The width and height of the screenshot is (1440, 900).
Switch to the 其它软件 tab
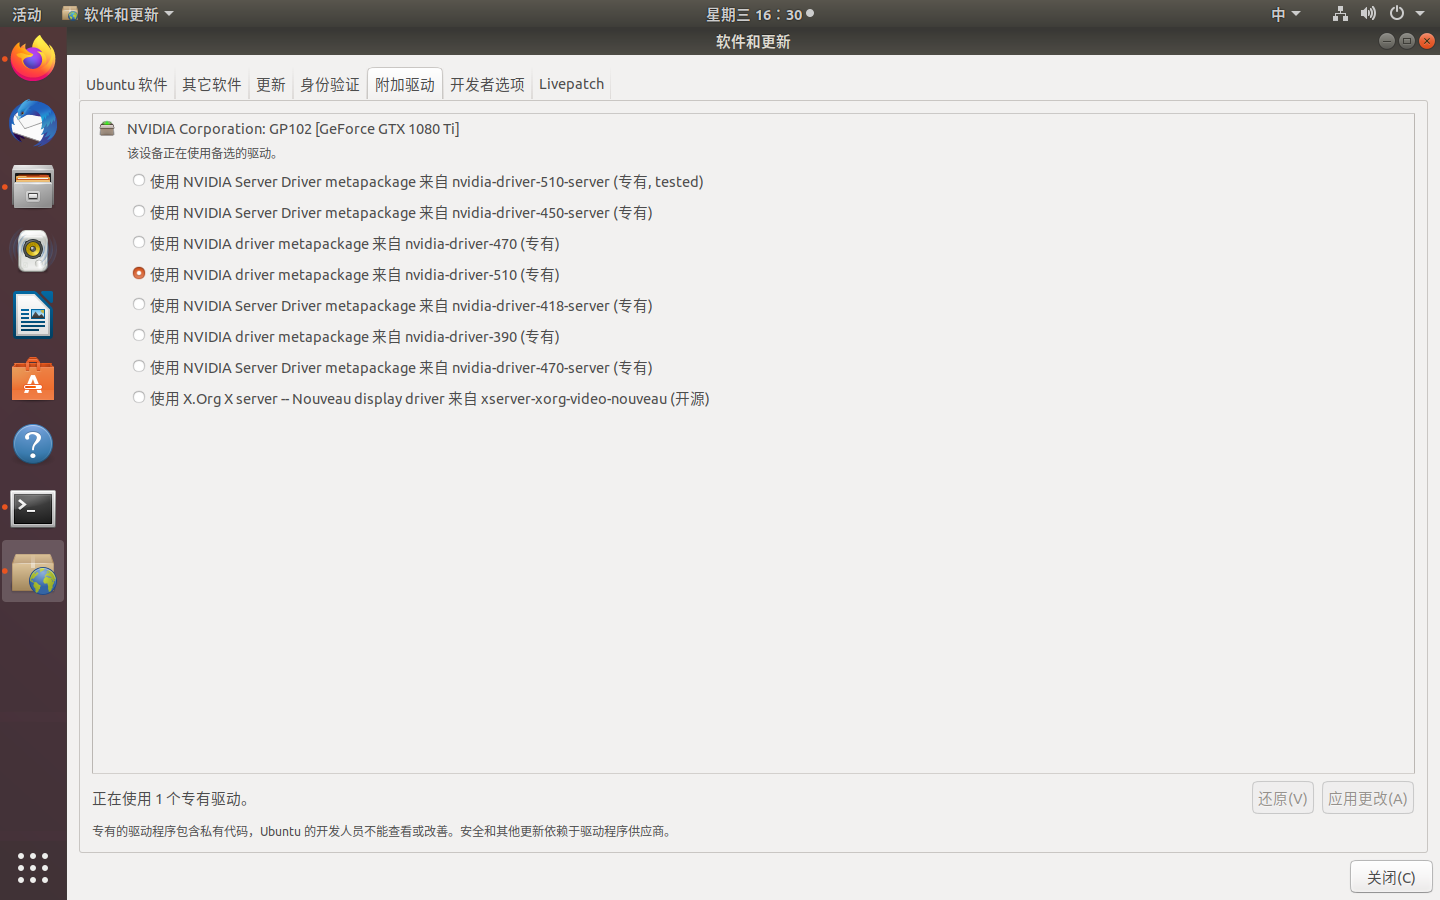click(212, 84)
